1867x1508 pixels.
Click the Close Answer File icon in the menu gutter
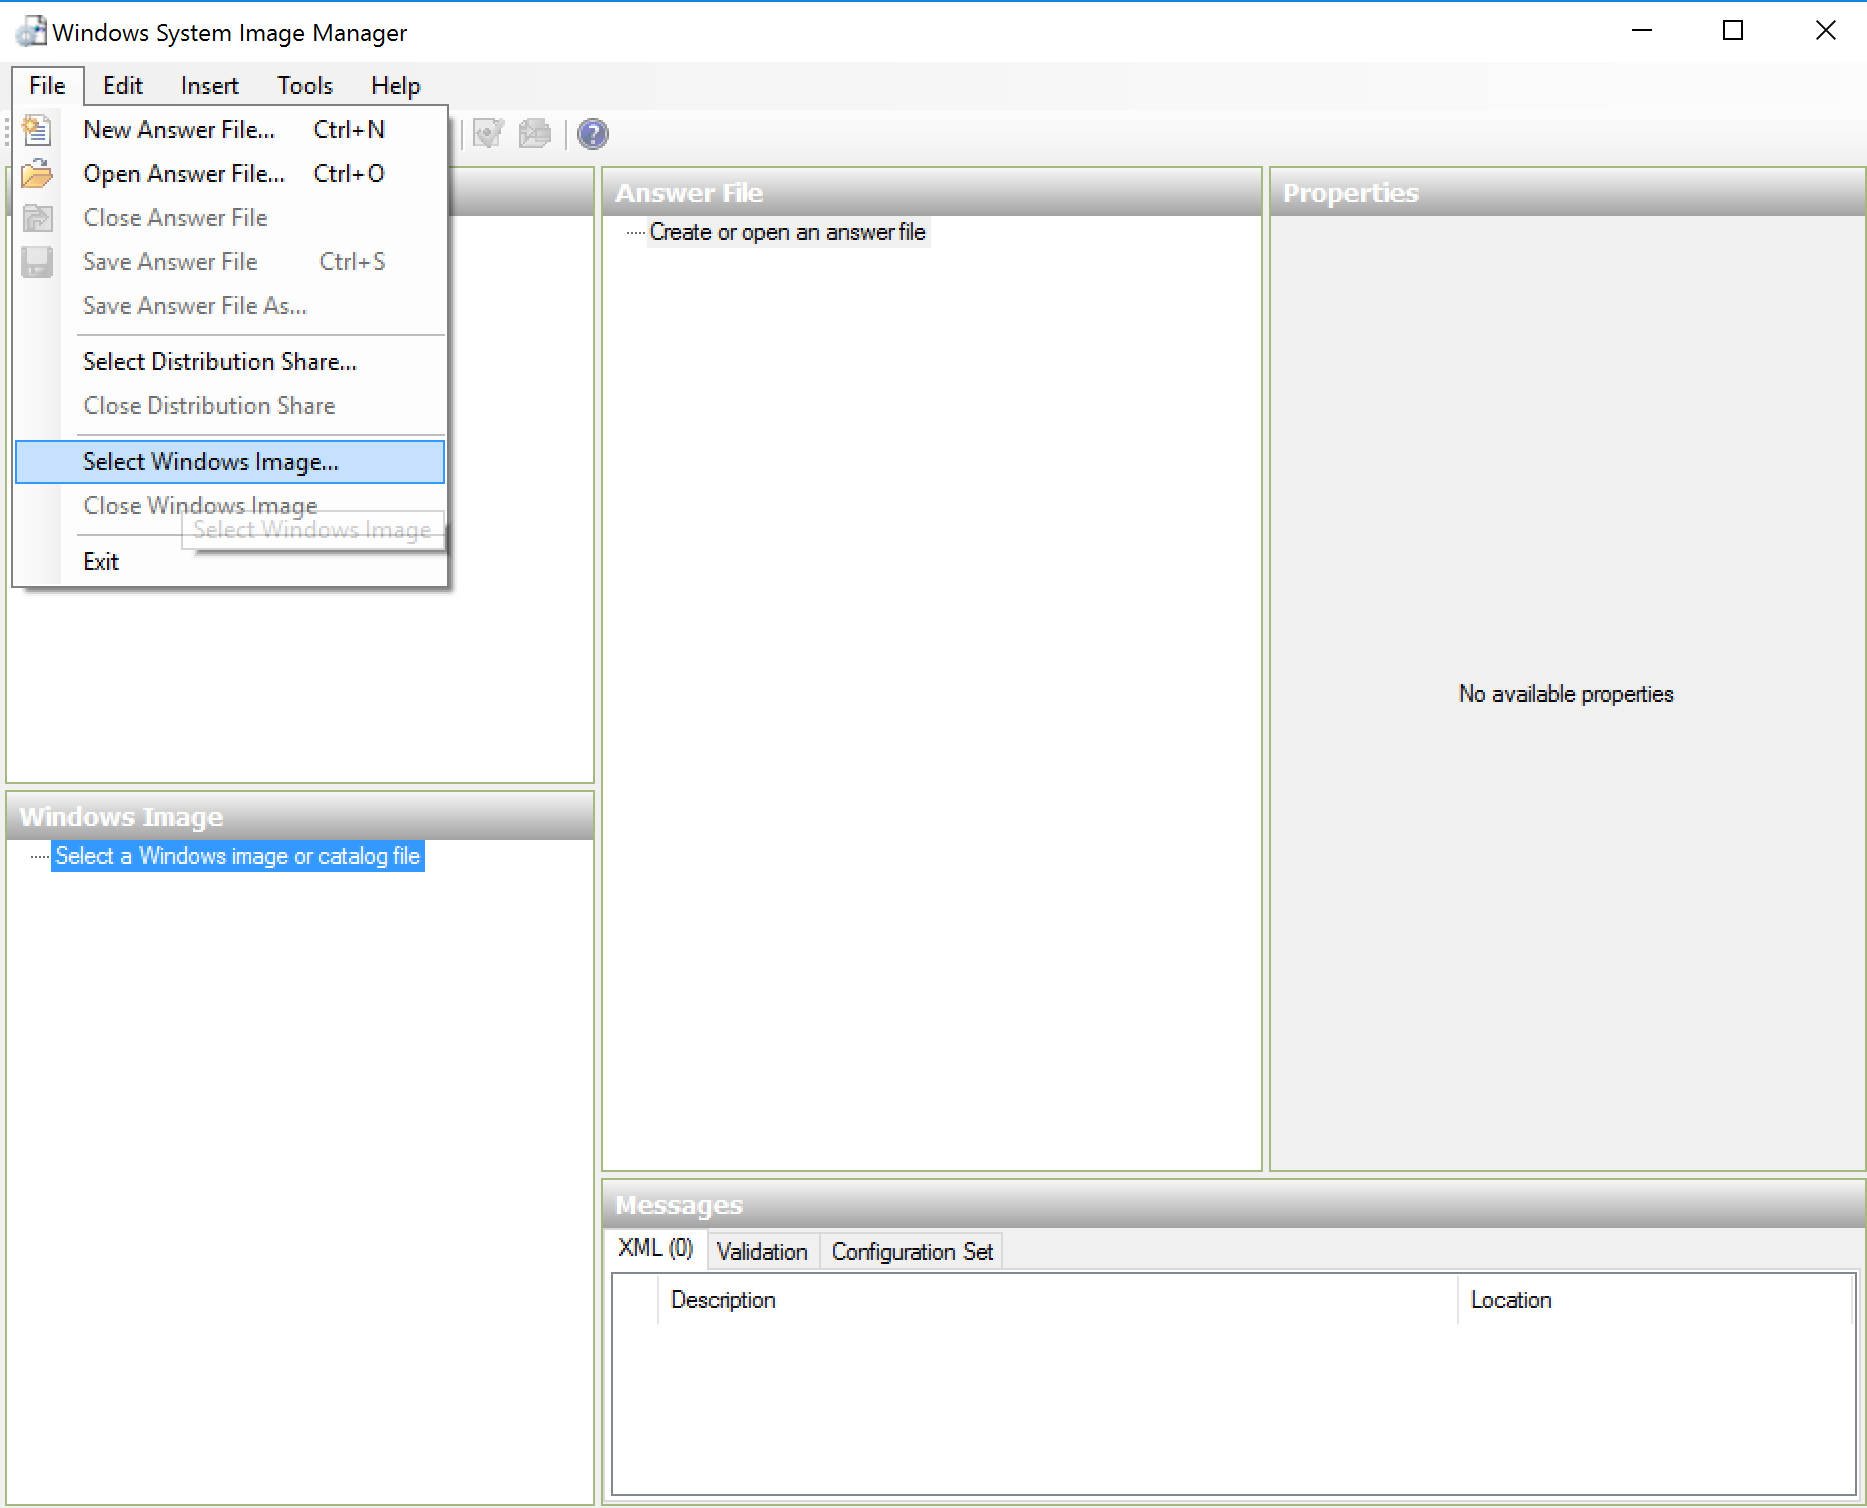tap(37, 217)
